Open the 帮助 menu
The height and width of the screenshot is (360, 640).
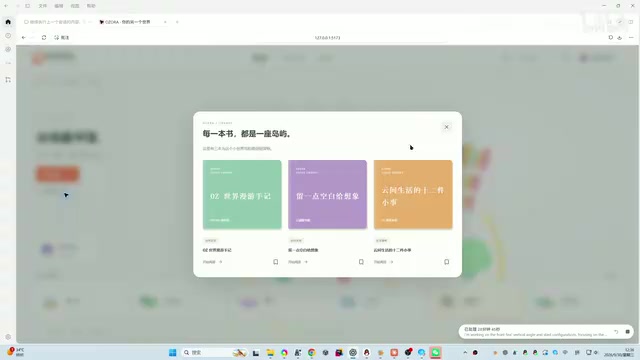(x=91, y=6)
